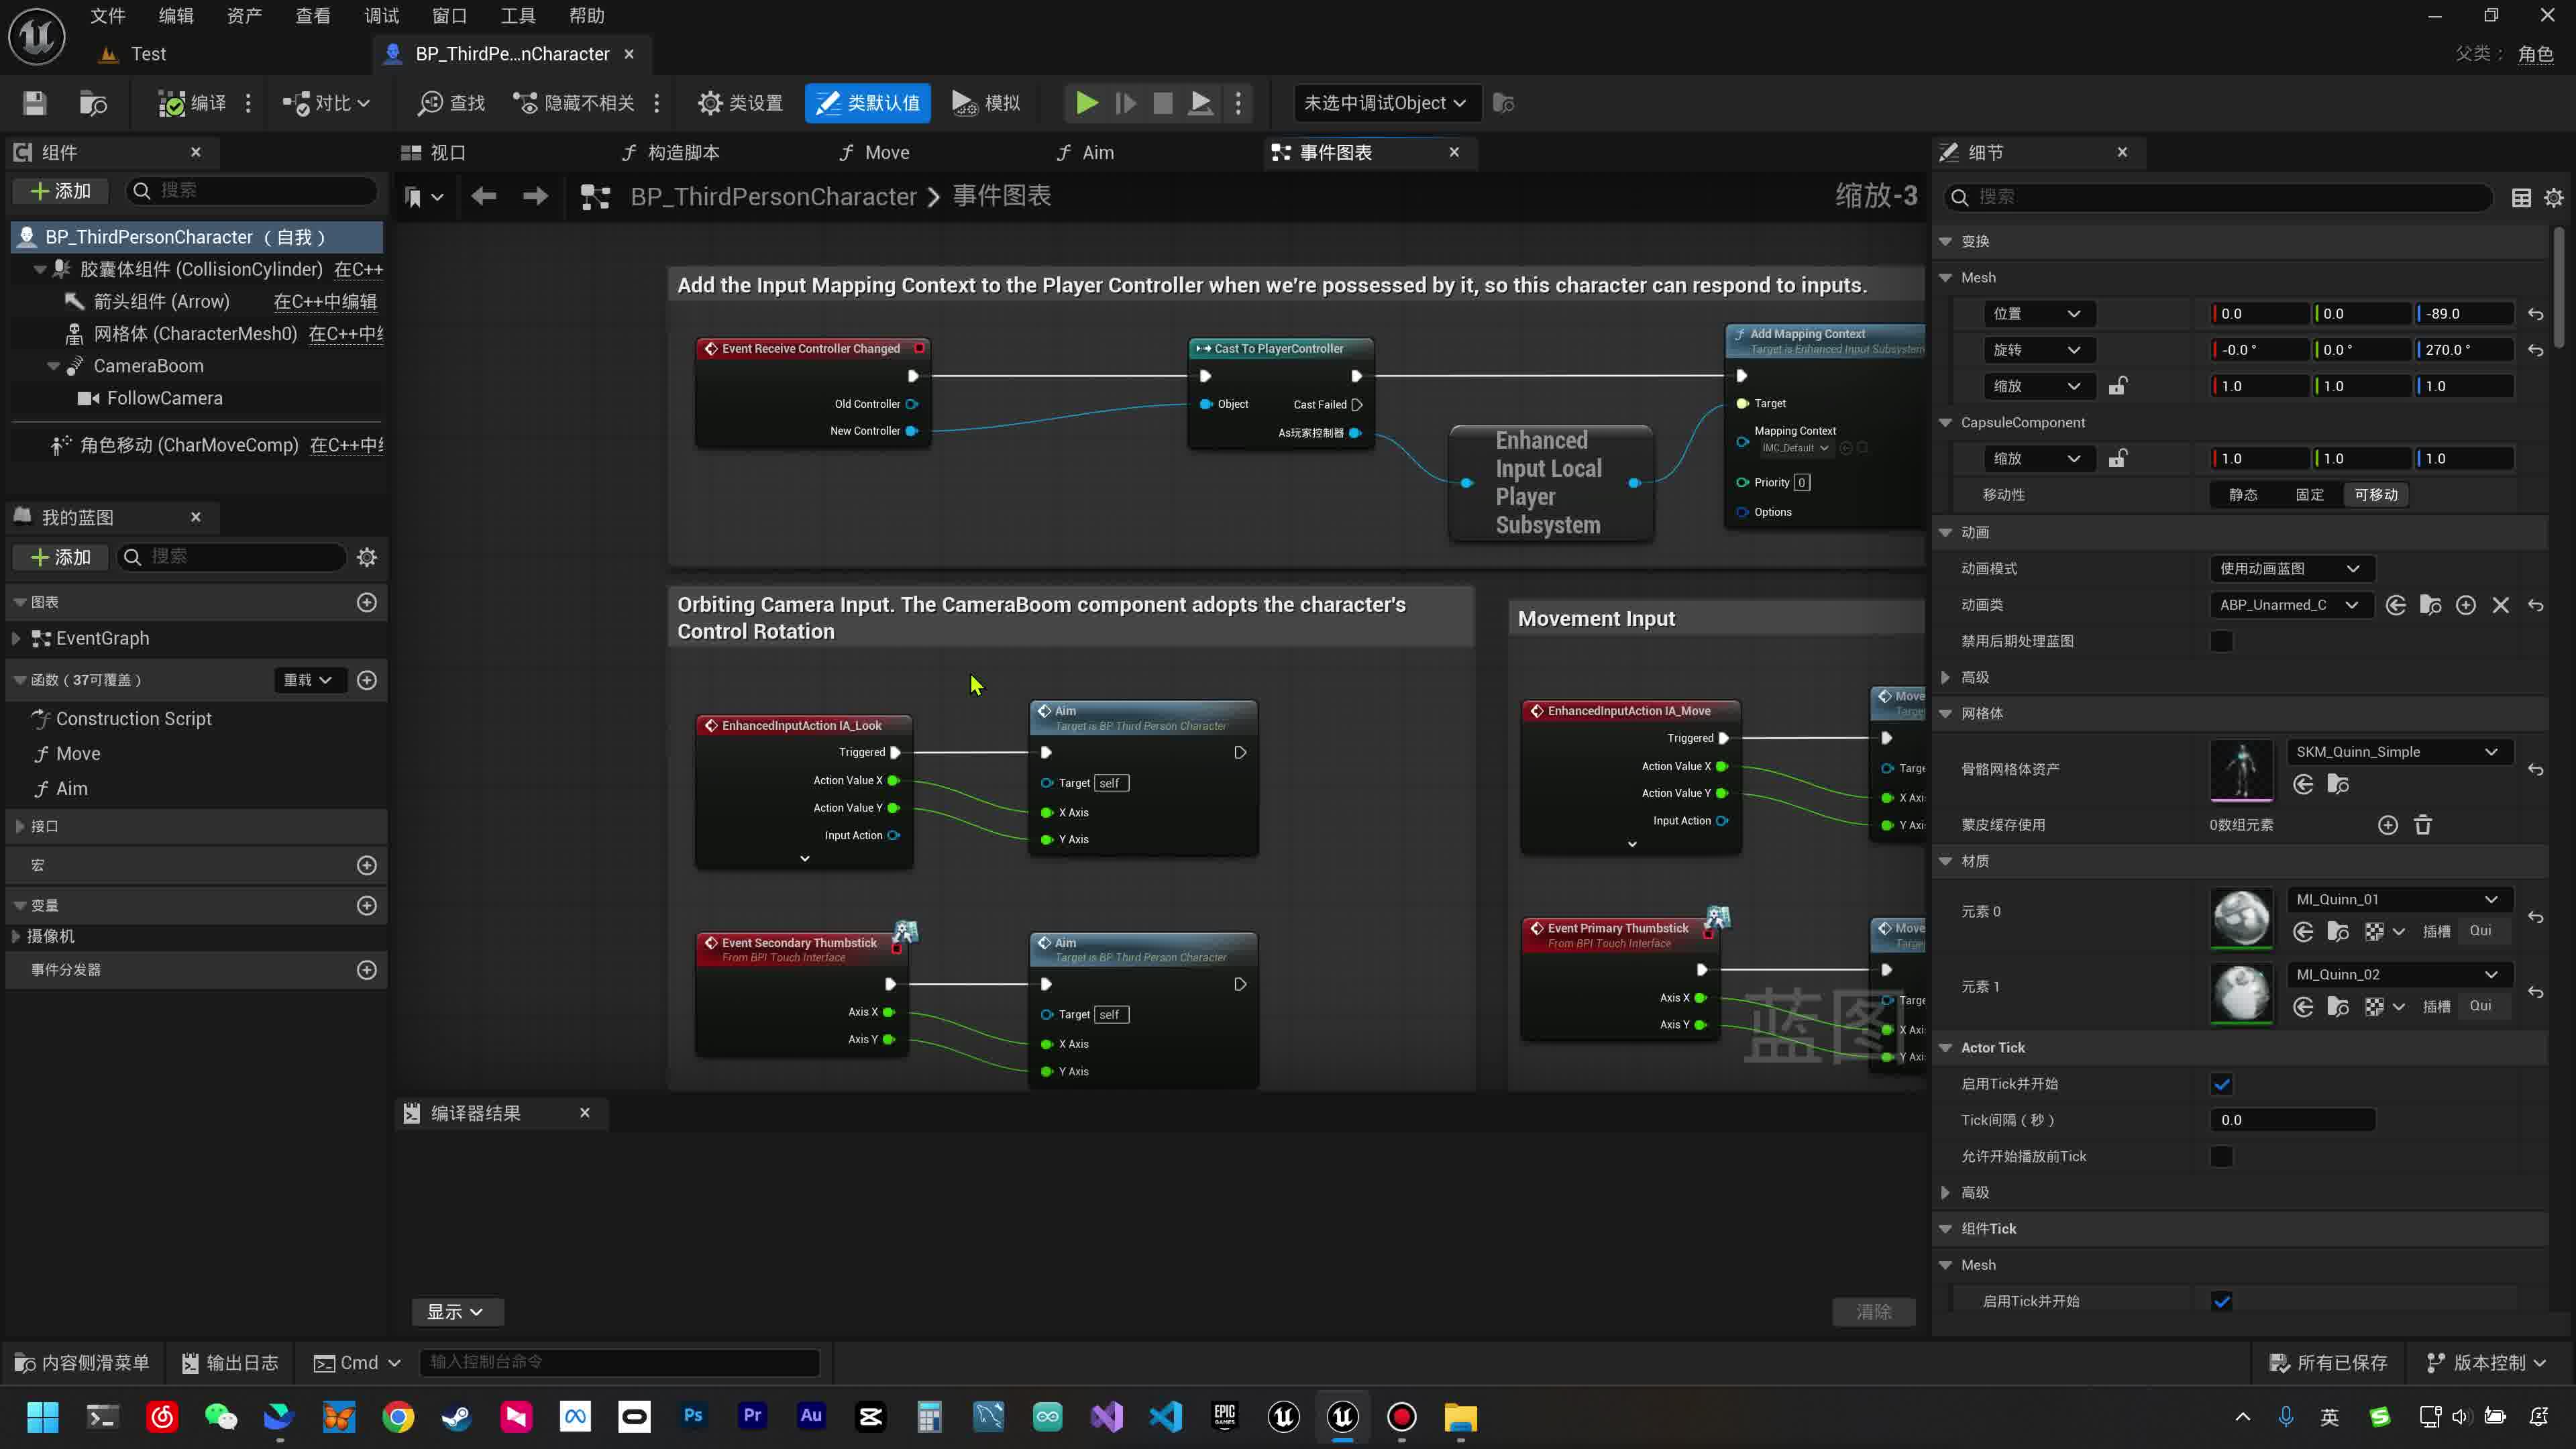Collapse the 动画 section in details

[x=1945, y=533]
